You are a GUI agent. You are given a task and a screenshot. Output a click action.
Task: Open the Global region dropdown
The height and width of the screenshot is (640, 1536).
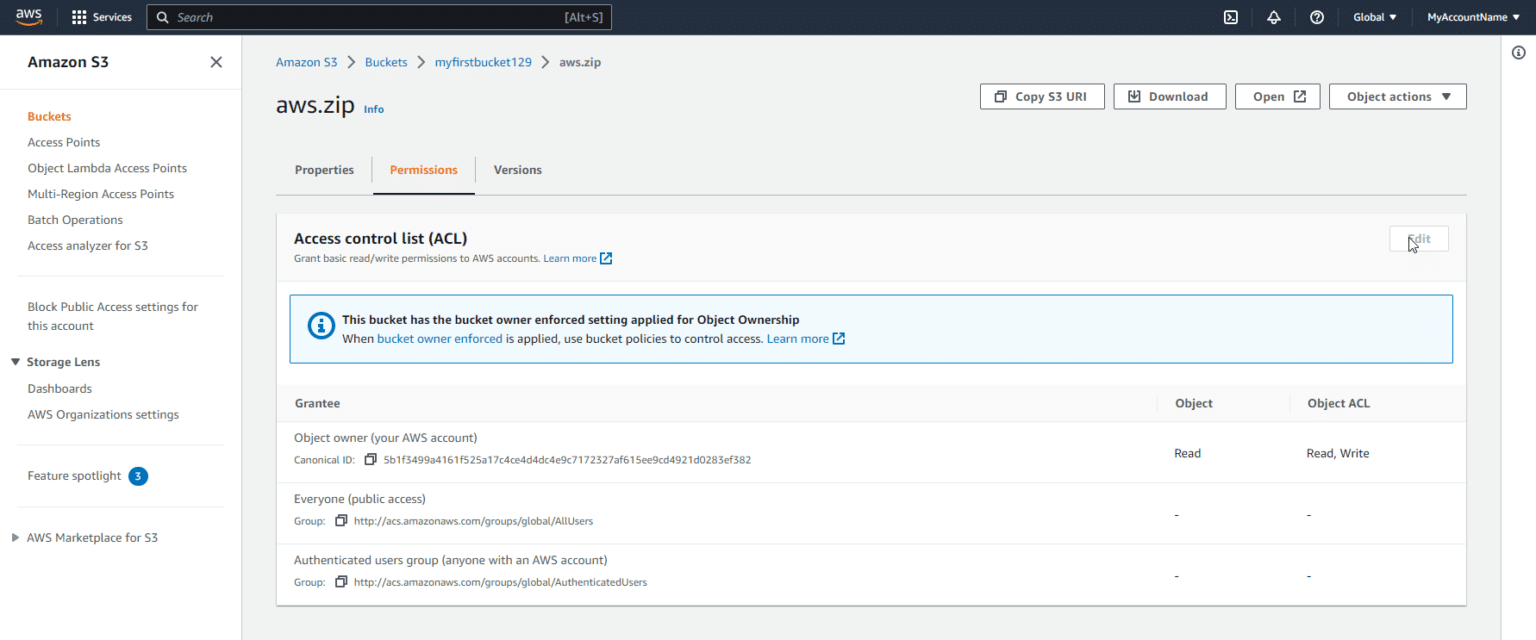coord(1374,17)
